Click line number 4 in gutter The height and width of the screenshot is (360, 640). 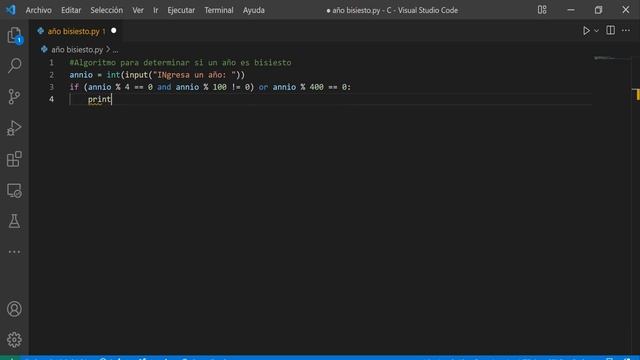click(x=51, y=99)
